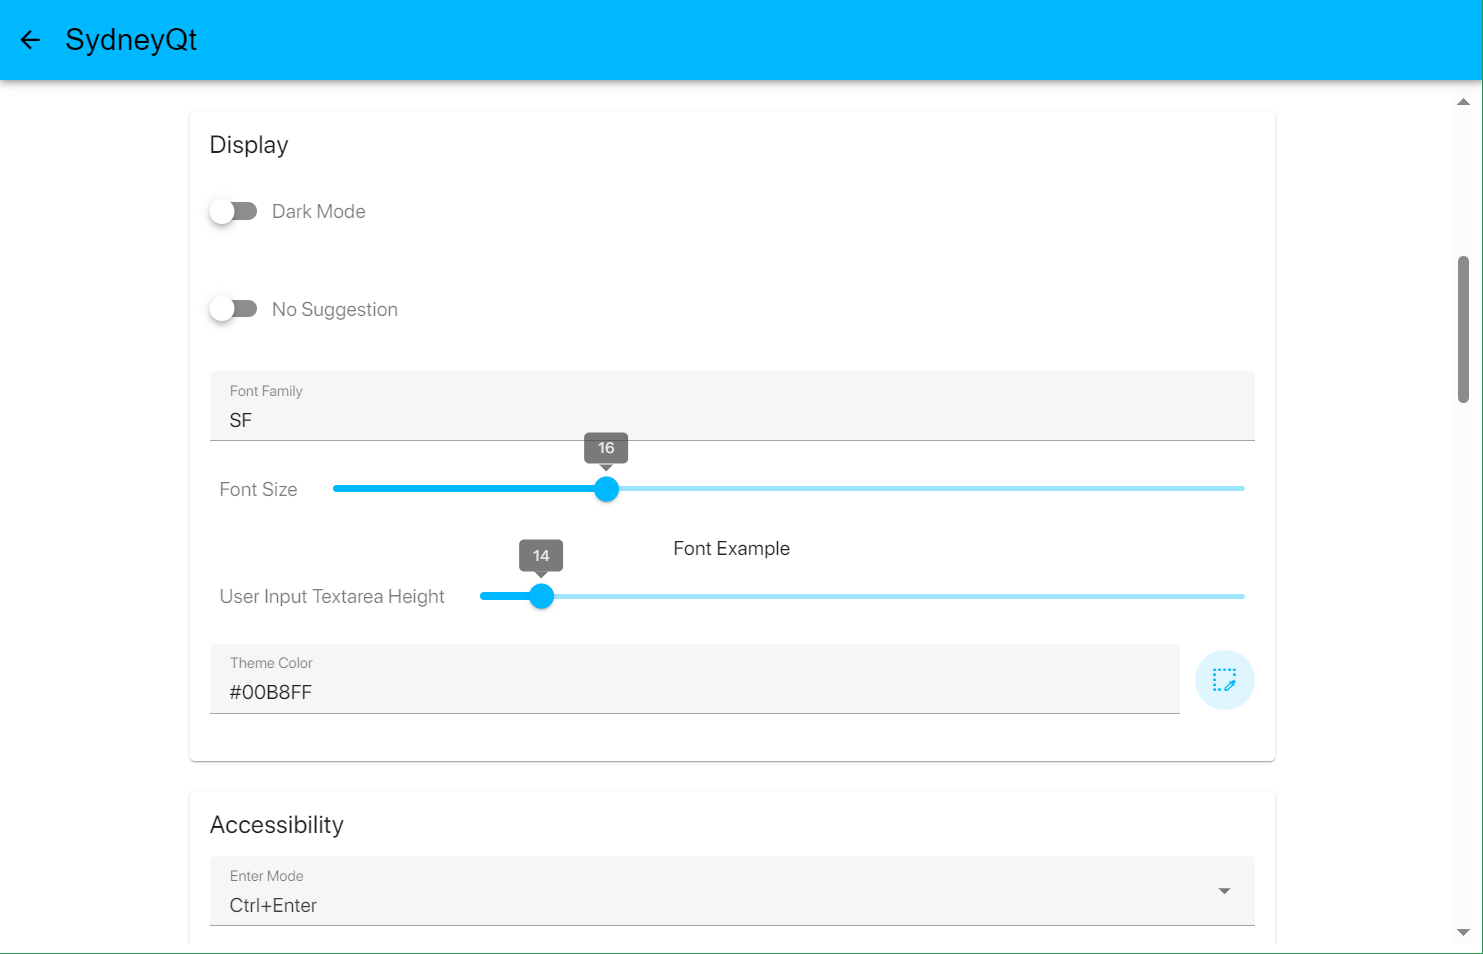Click the scrollbar up arrow
Image resolution: width=1483 pixels, height=954 pixels.
1463,102
